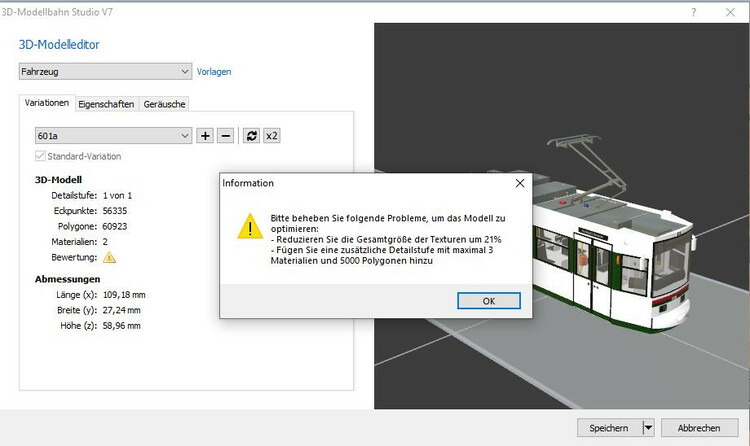This screenshot has height=446, width=750.
Task: Confirm the dialog with OK
Action: 489,301
